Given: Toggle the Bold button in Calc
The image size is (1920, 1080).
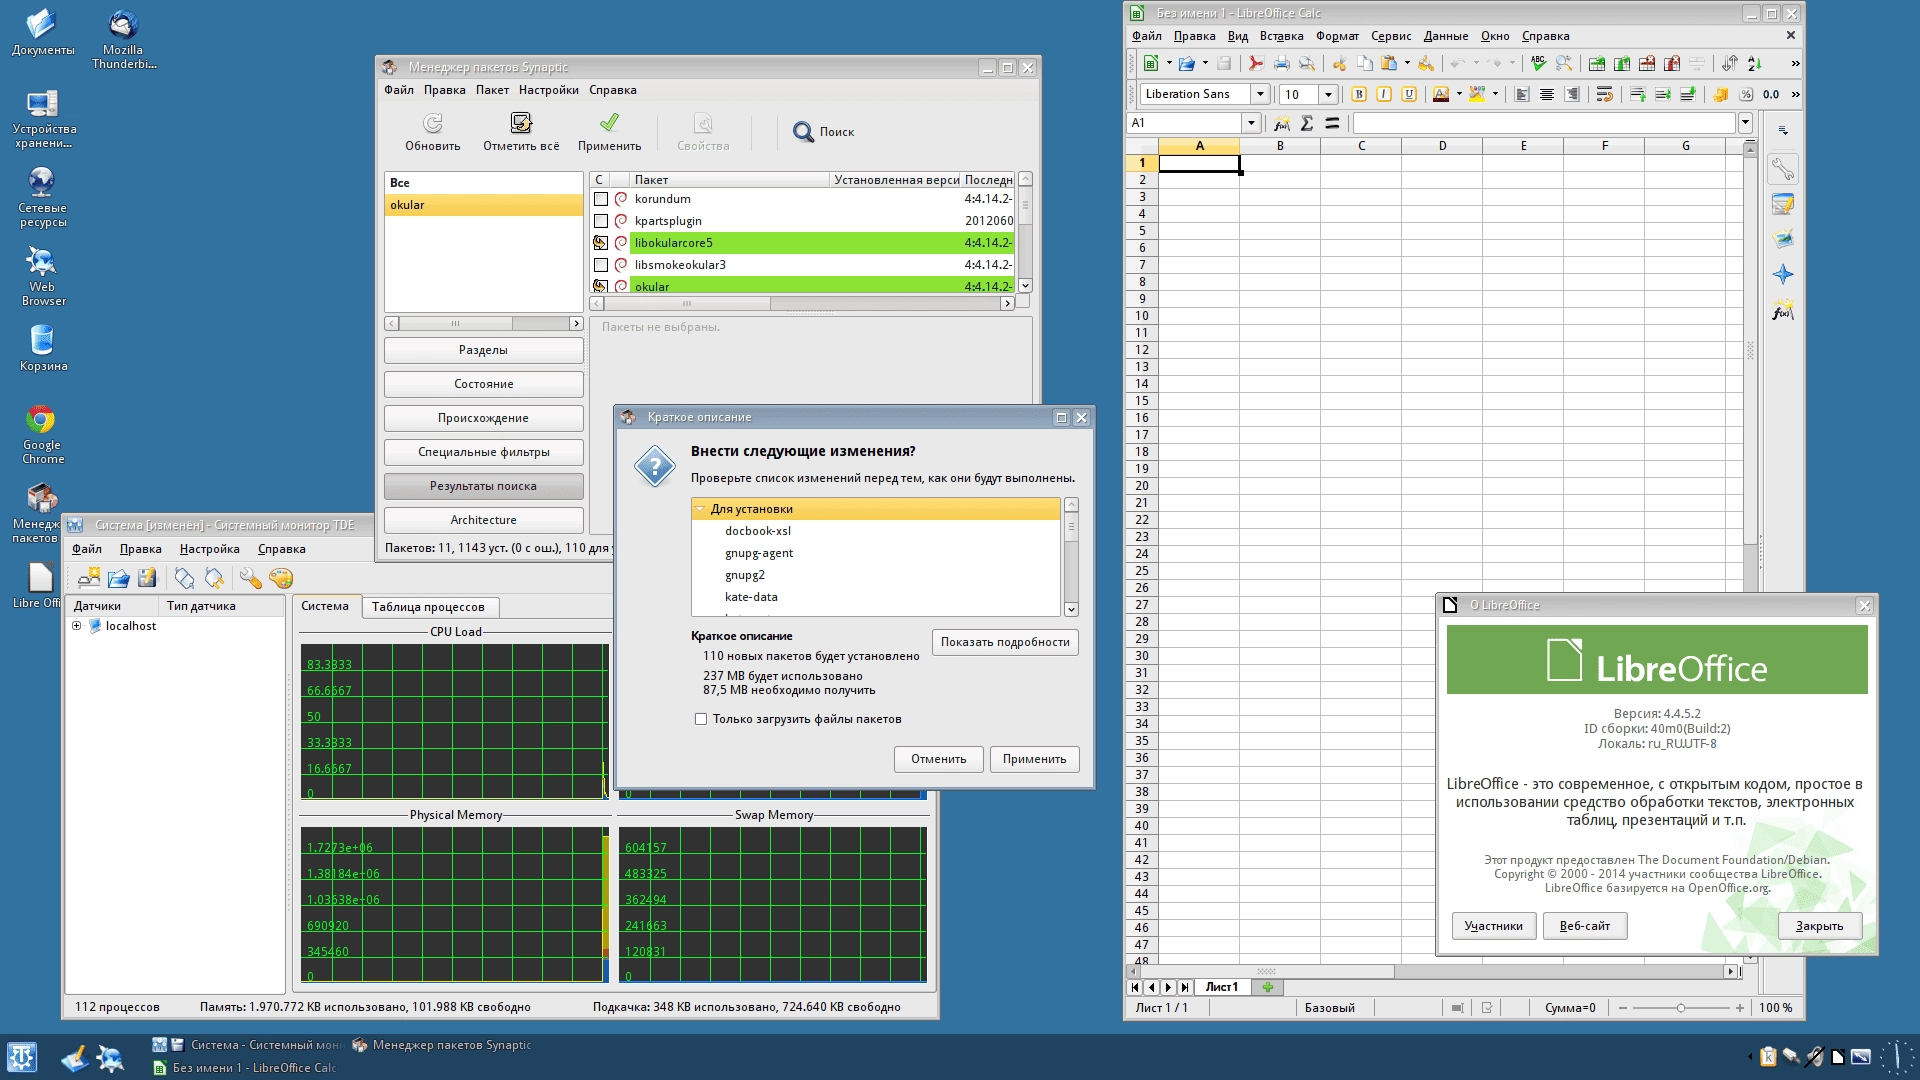Looking at the screenshot, I should 1358,94.
